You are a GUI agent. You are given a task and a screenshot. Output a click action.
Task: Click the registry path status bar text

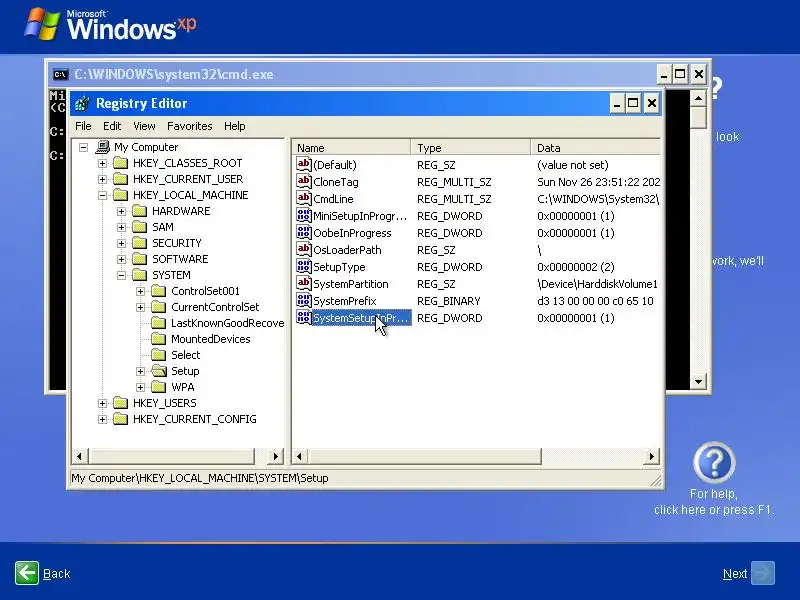pos(200,478)
